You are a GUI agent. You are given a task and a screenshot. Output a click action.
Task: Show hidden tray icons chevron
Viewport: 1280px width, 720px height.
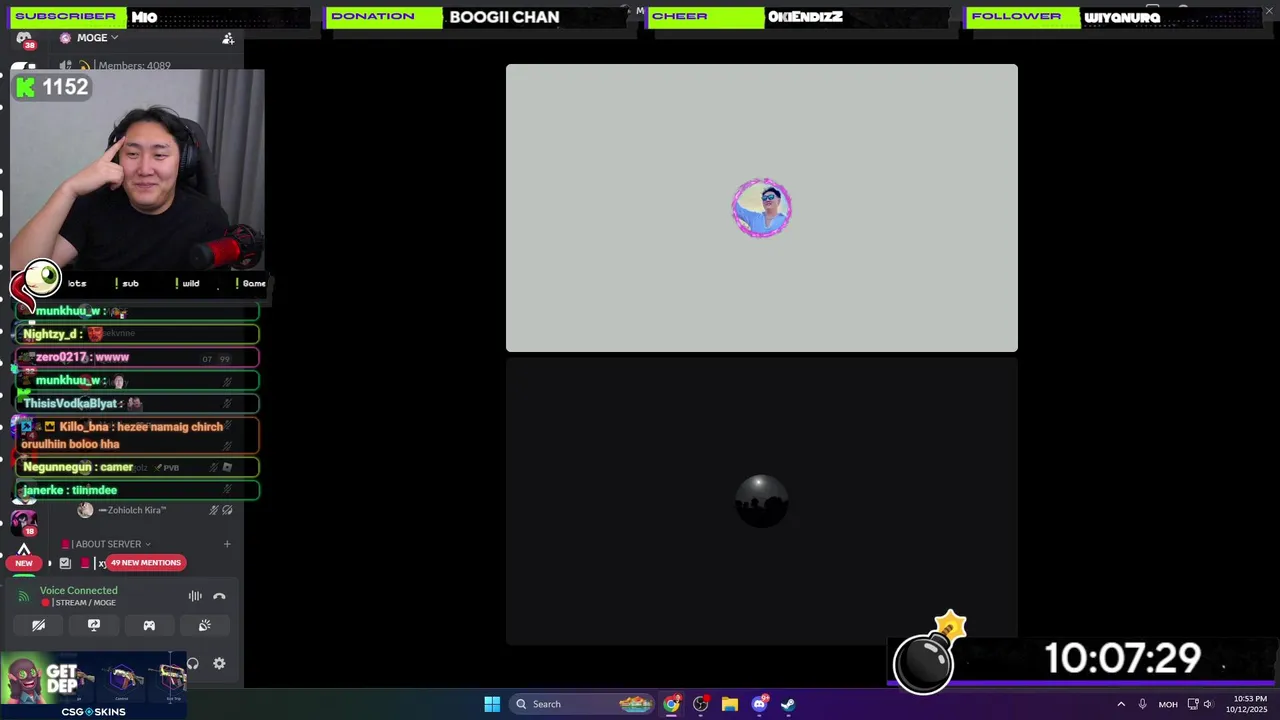pos(1121,704)
